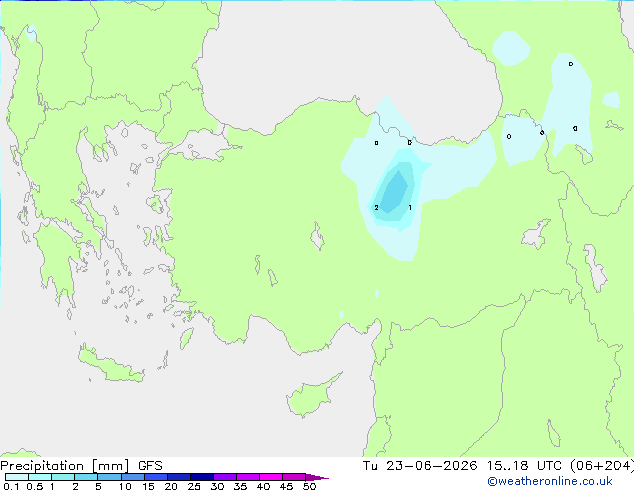The width and height of the screenshot is (634, 490).
Task: Click the "Tu" weekday label
Action: [370, 466]
